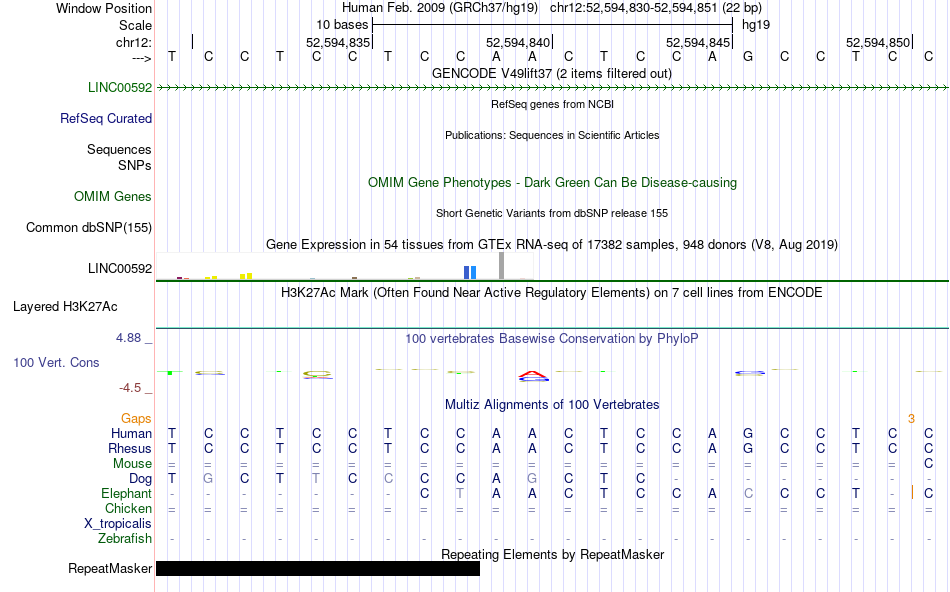Click the 100 Vert. Cons track label
Viewport: 950px width, 592px height.
(x=56, y=362)
